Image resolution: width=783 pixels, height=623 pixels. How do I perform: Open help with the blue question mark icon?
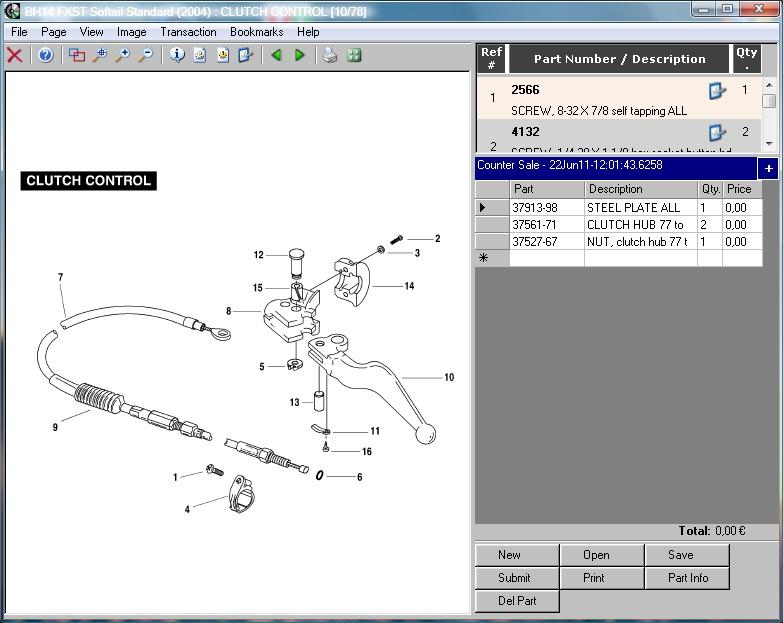coord(45,55)
